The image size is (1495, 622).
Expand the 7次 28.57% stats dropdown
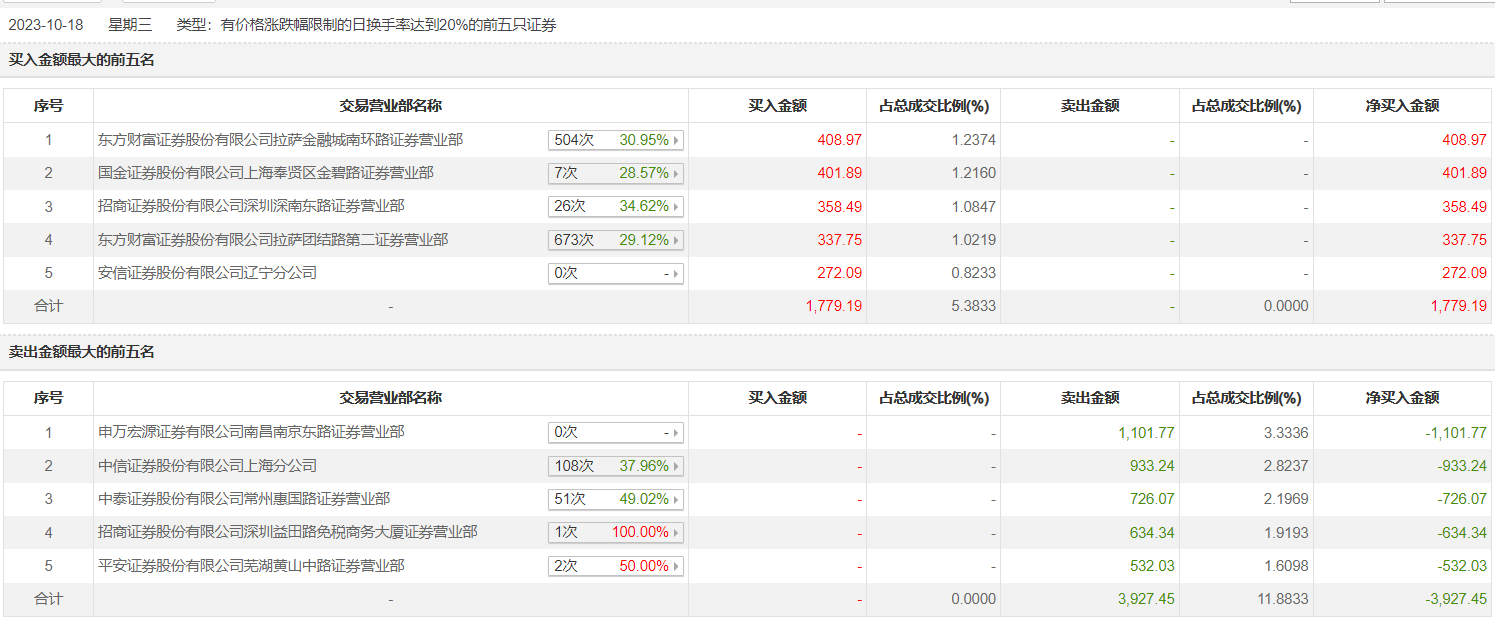click(x=676, y=174)
